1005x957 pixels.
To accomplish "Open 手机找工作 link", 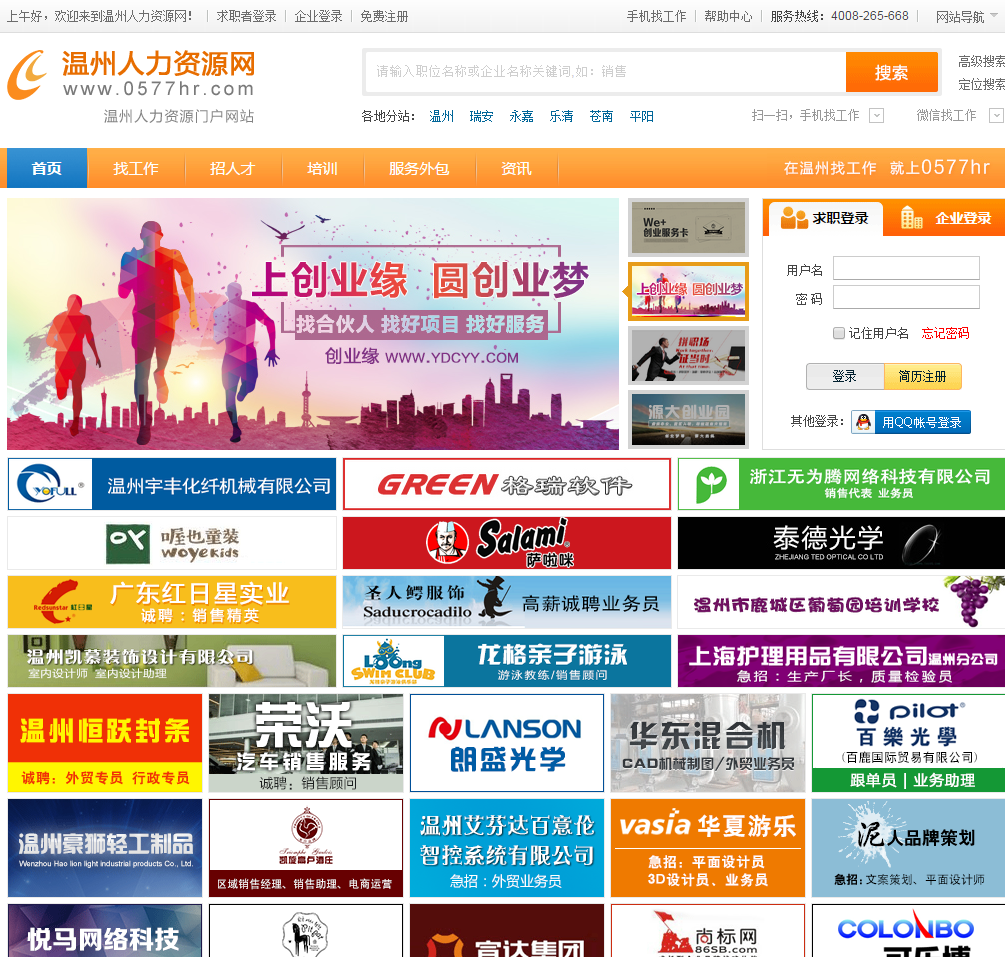I will coord(656,17).
